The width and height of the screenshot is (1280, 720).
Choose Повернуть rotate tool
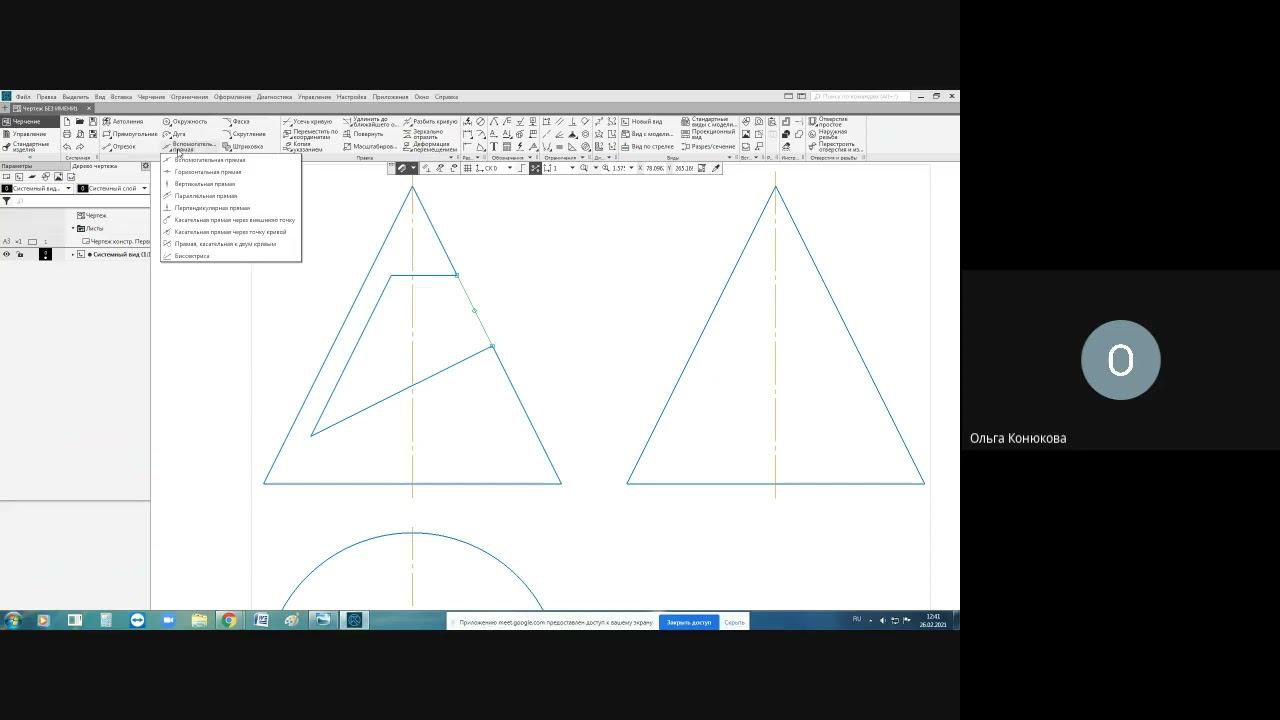pyautogui.click(x=362, y=133)
